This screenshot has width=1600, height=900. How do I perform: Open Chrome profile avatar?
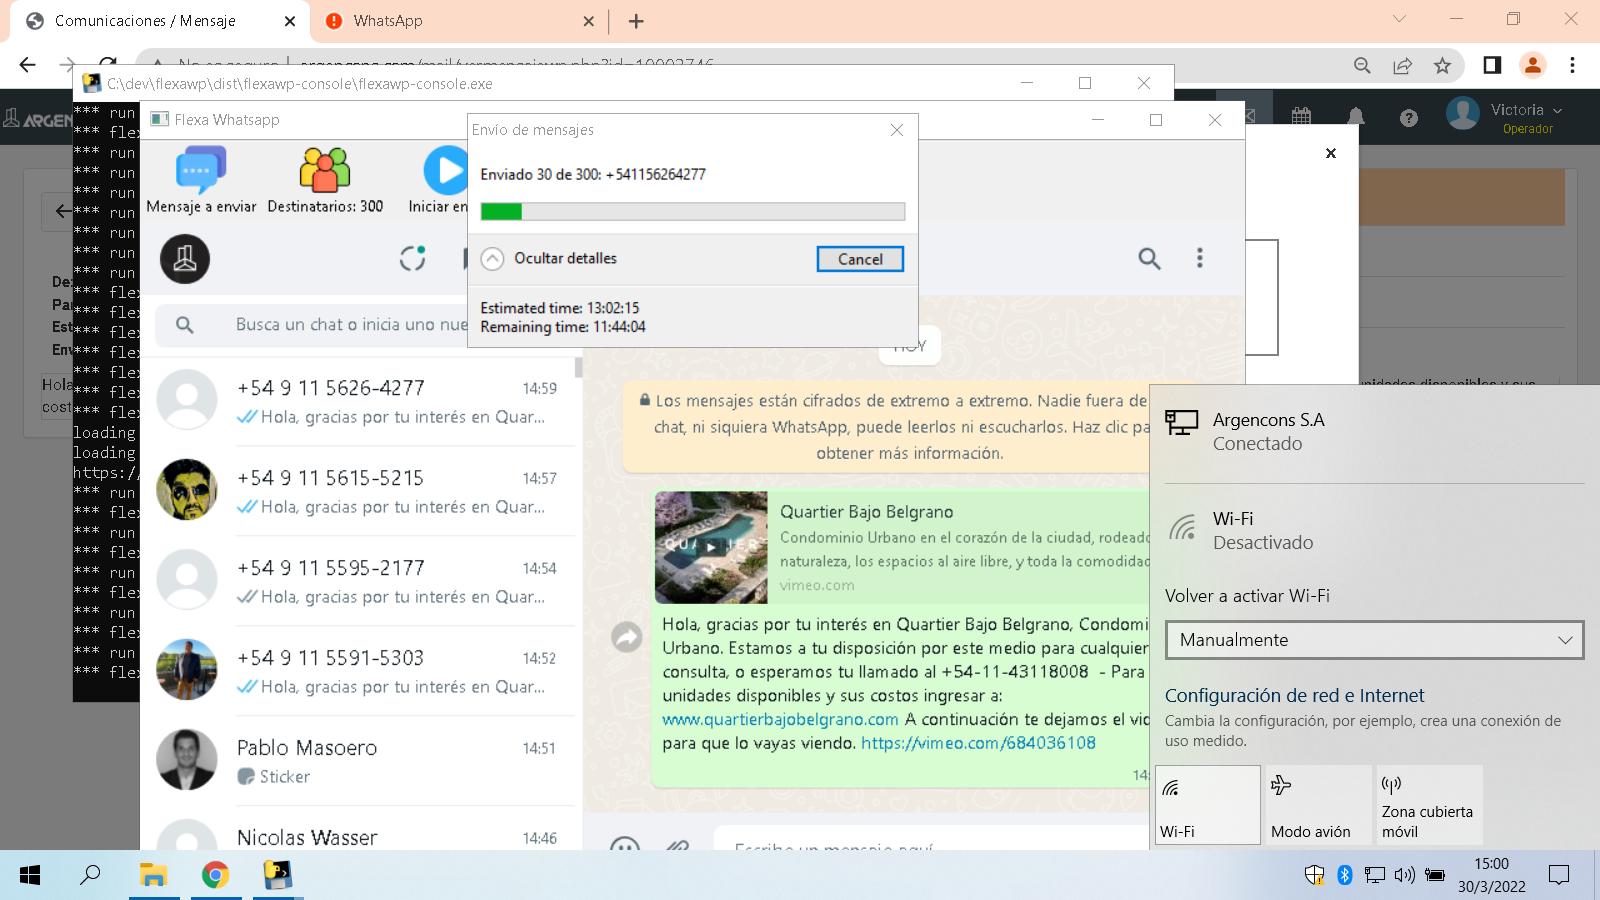[1532, 65]
